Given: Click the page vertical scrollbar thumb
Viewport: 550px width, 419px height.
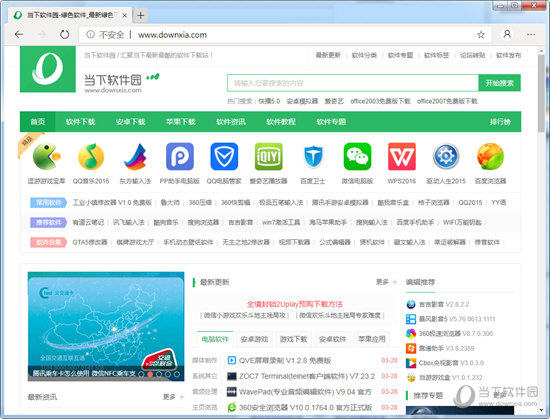Looking at the screenshot, I should click(x=541, y=94).
